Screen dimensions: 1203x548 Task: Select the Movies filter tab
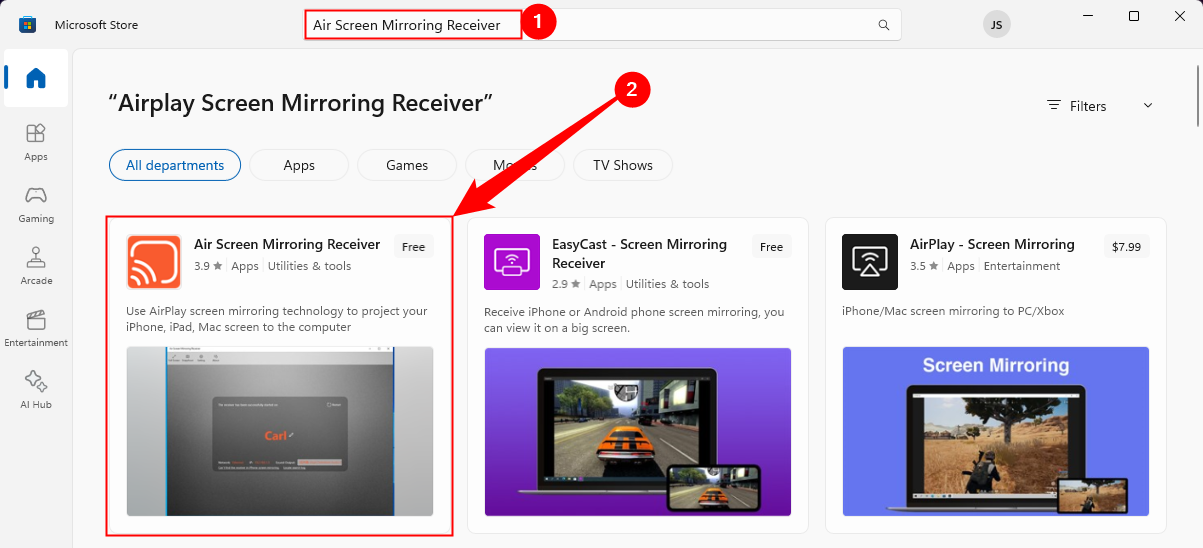515,165
